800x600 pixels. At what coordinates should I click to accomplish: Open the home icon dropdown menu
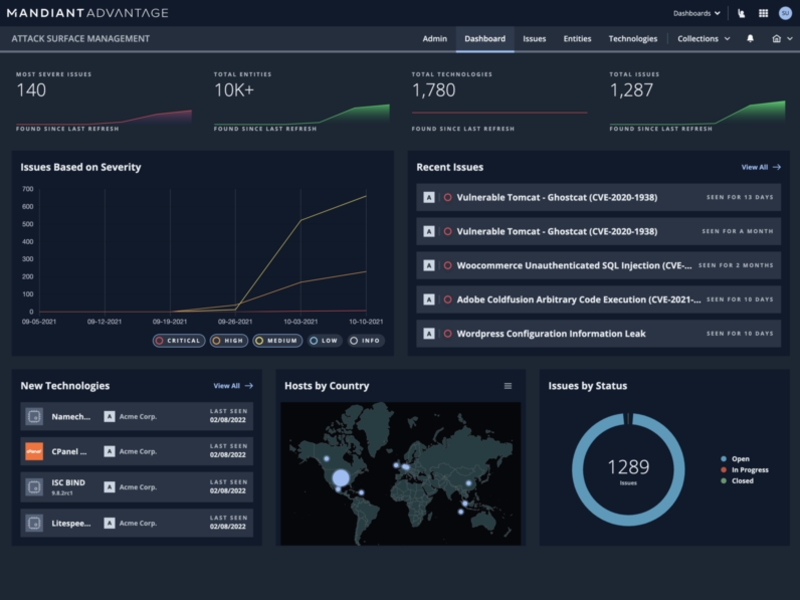click(782, 39)
